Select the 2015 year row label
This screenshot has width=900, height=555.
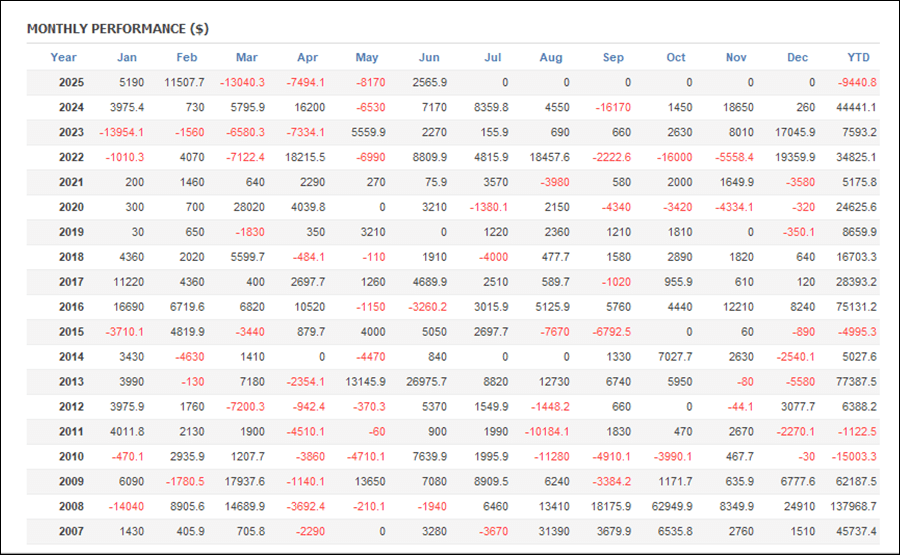coord(71,332)
